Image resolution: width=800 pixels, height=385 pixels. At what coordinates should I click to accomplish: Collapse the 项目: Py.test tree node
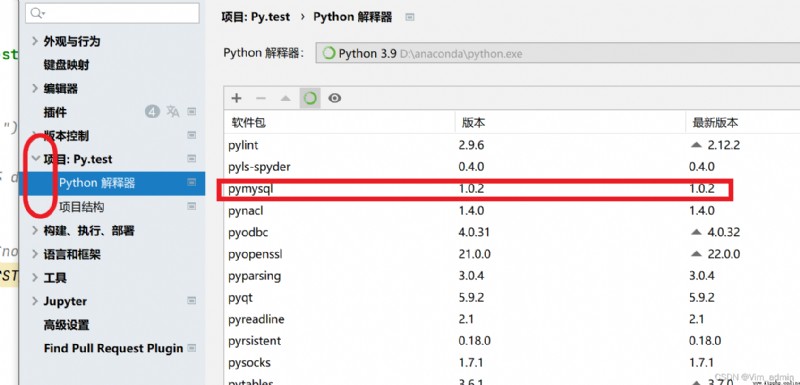pyautogui.click(x=35, y=159)
